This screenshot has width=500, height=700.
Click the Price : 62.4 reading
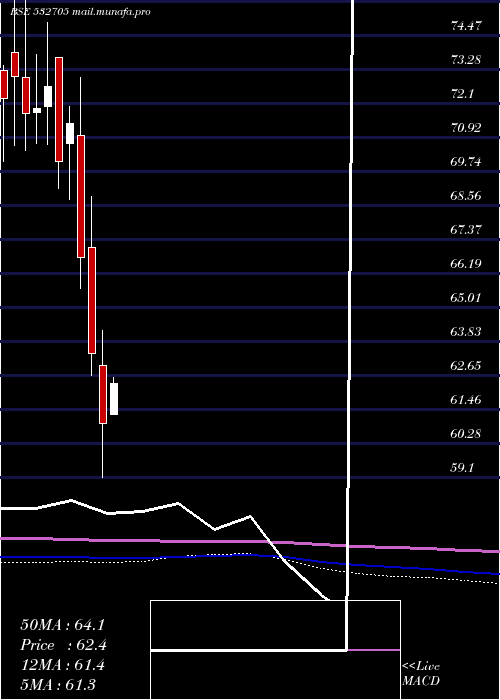pos(63,645)
